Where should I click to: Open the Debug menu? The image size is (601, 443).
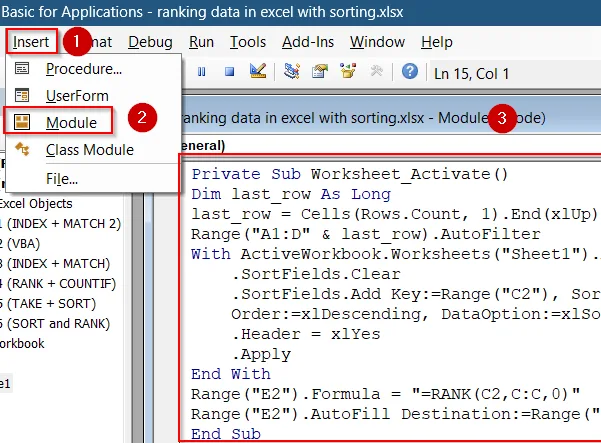click(x=150, y=42)
